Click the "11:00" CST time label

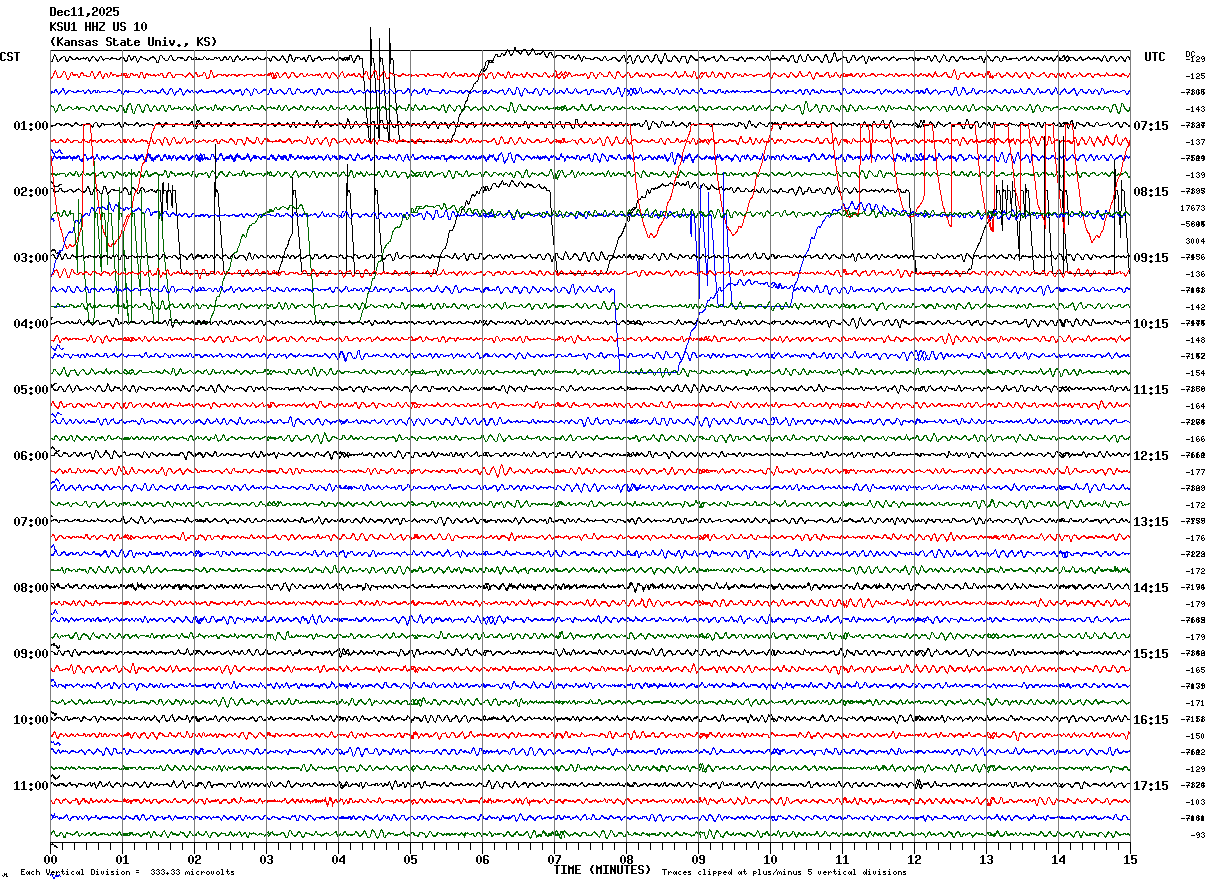pos(31,786)
